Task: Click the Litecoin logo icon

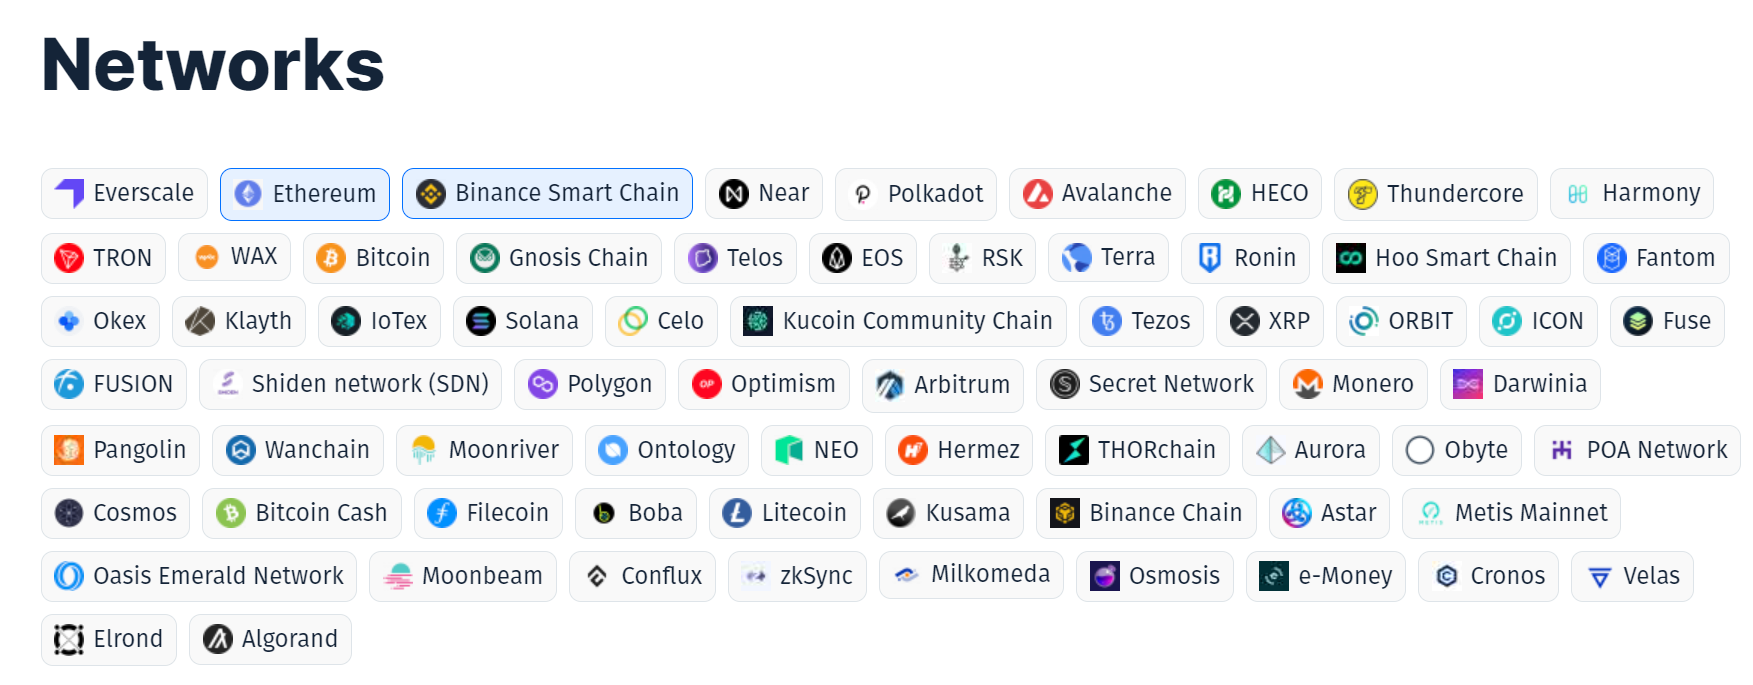Action: pyautogui.click(x=737, y=513)
